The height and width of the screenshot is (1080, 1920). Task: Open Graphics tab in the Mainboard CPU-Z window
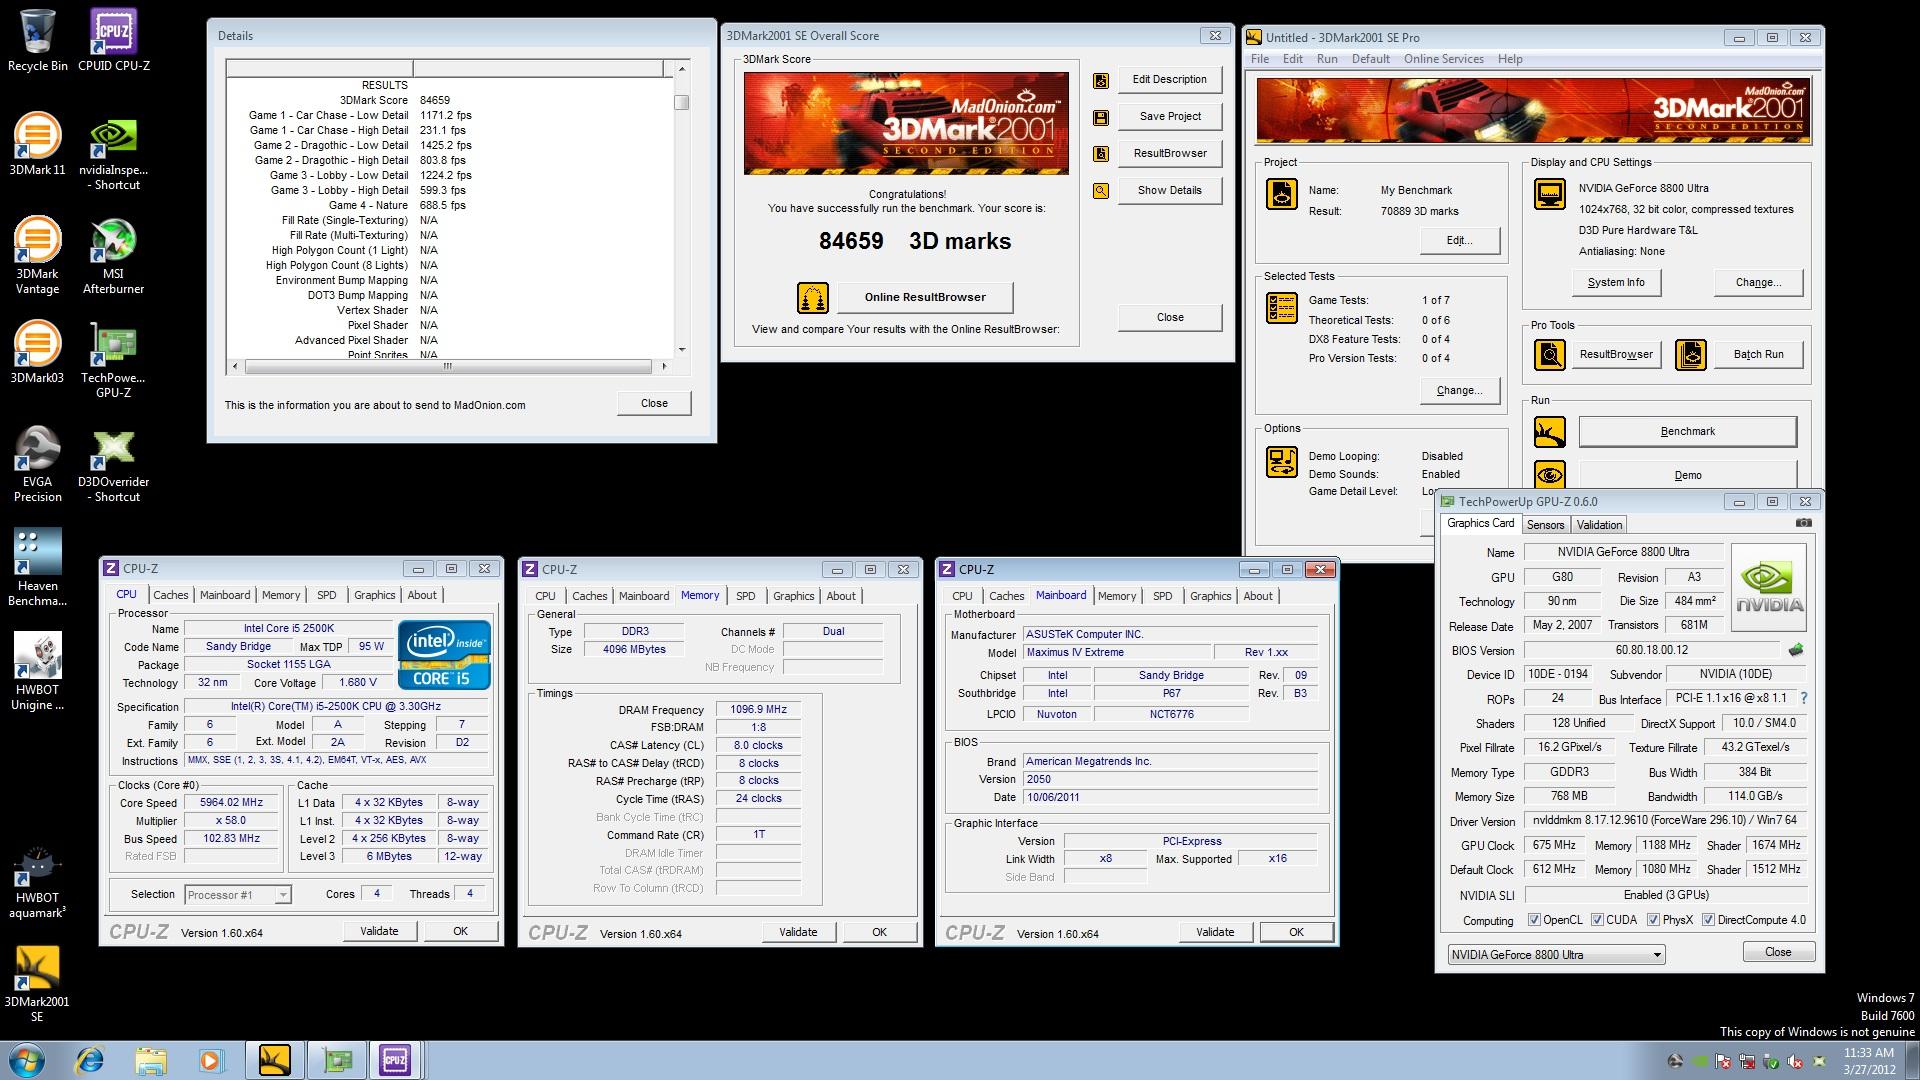pos(1210,596)
